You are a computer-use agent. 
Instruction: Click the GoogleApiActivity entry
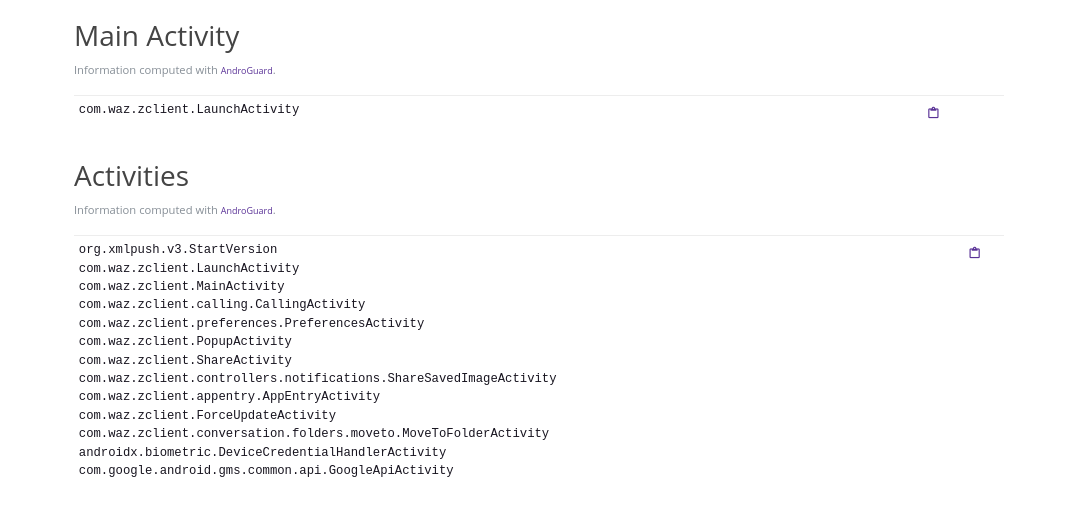click(266, 471)
